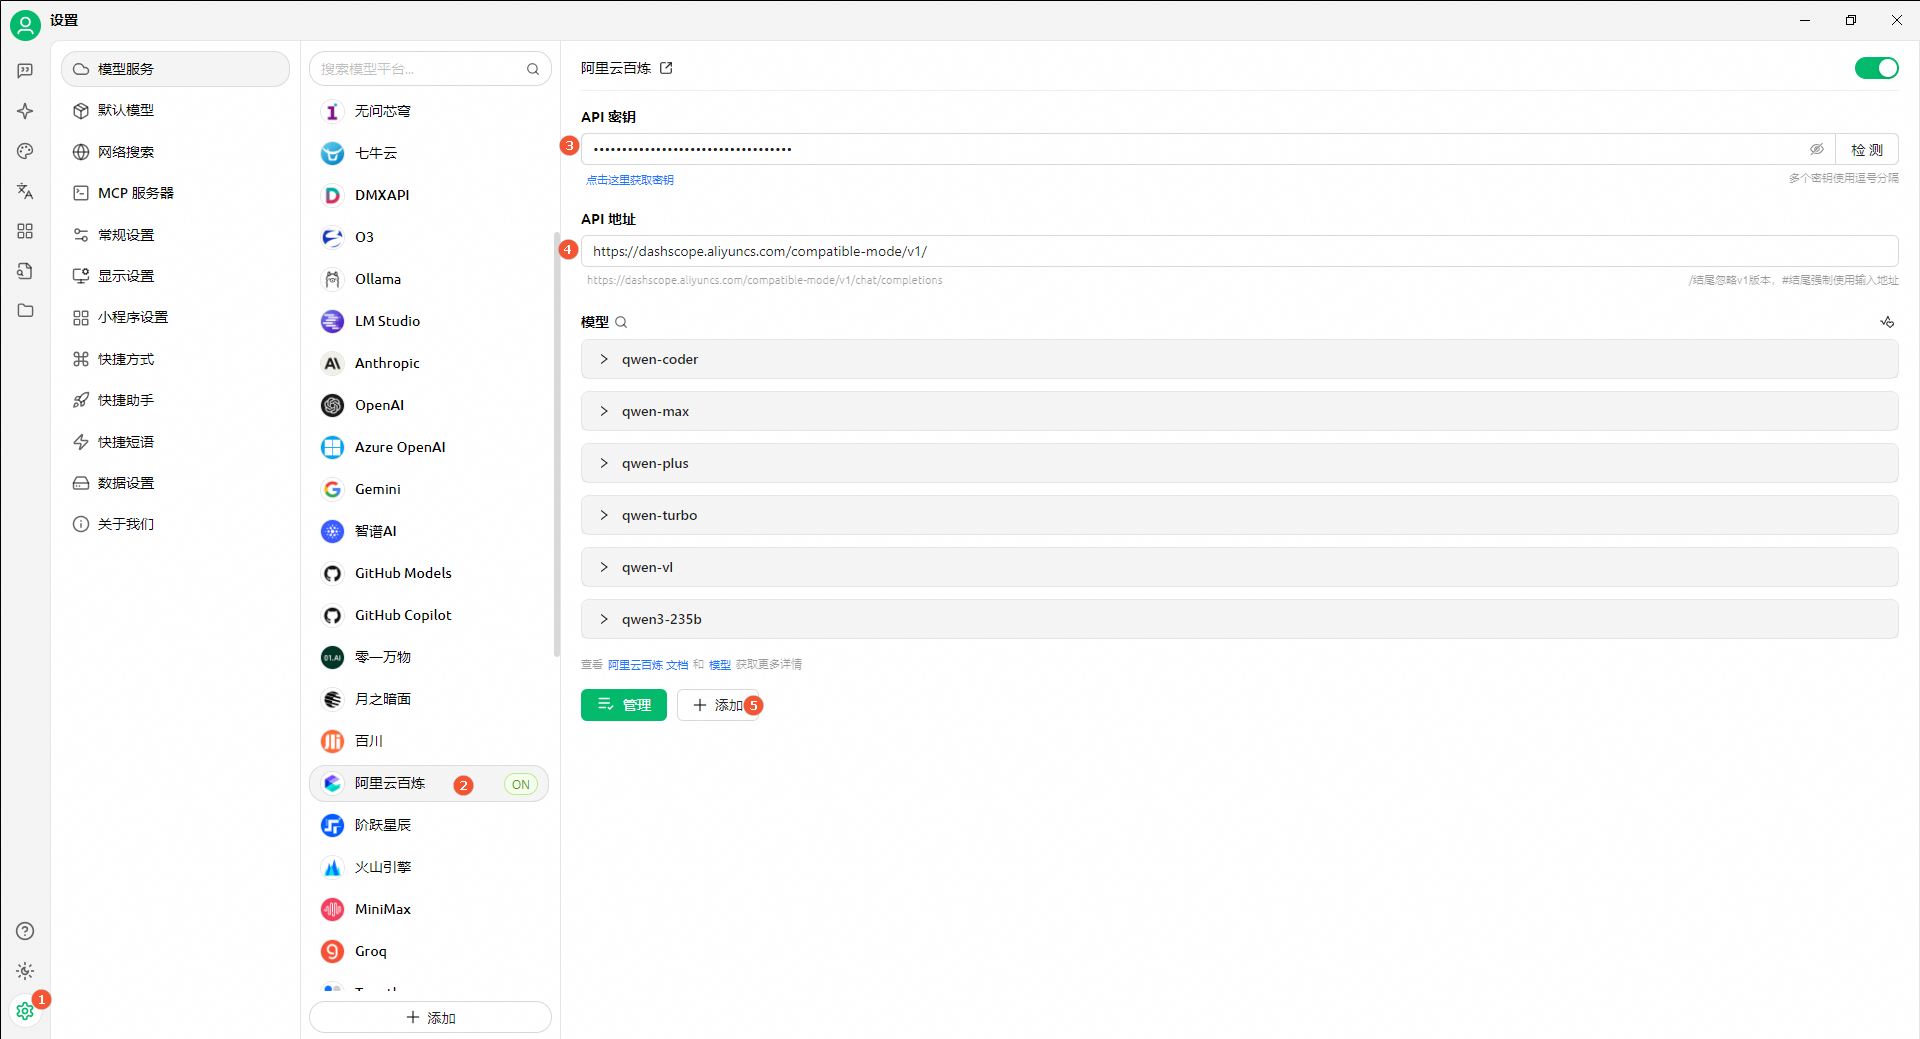This screenshot has height=1039, width=1920.
Task: Toggle the light/dark theme sun icon
Action: coord(25,971)
